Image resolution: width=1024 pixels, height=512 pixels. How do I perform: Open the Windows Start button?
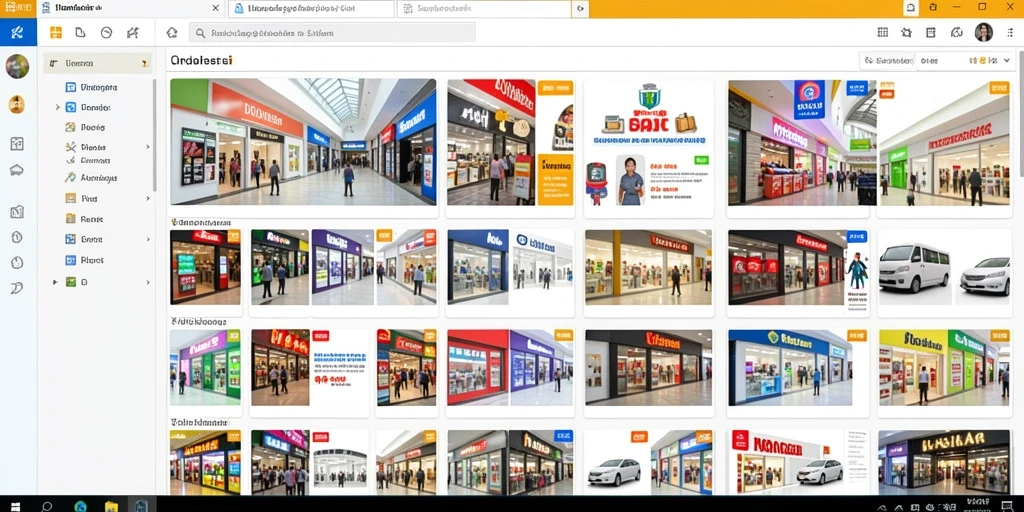pos(15,505)
